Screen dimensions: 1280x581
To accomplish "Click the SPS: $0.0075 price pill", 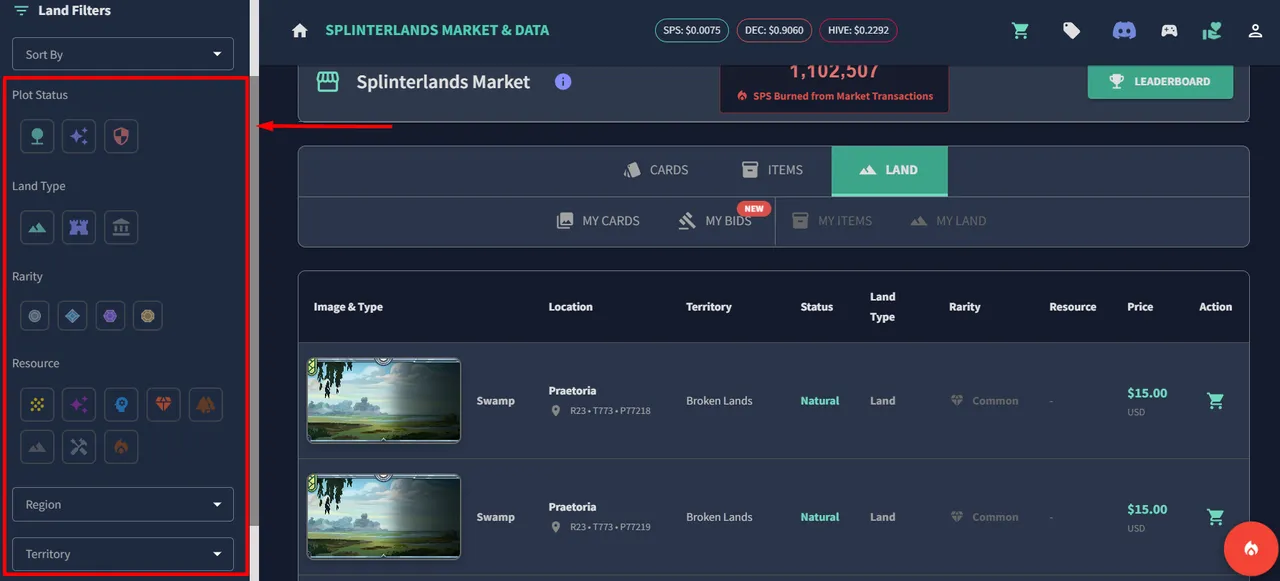I will (x=692, y=31).
